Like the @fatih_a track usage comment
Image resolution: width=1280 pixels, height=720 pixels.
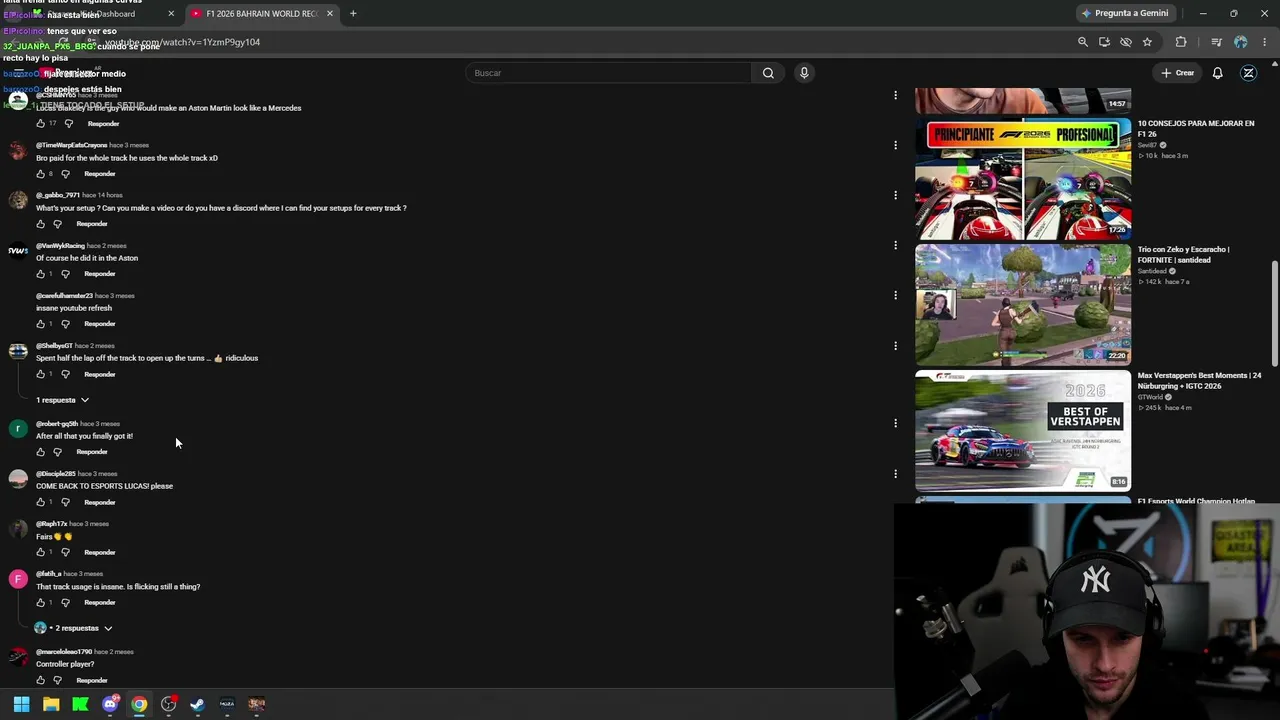click(40, 602)
